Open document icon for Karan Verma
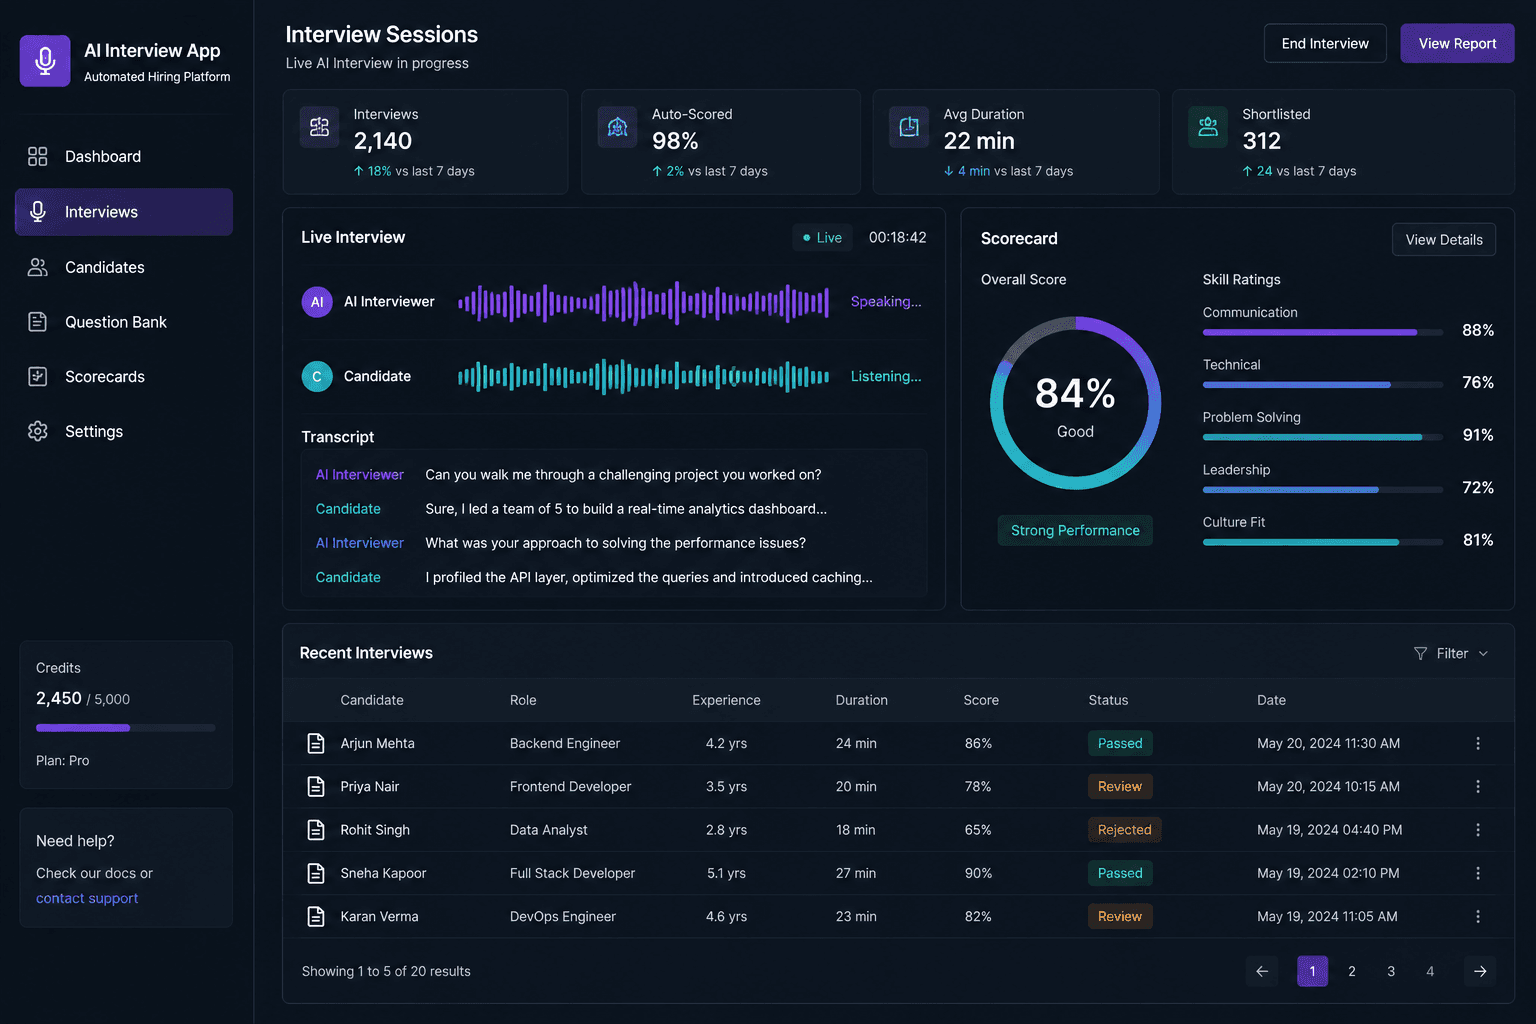 [x=316, y=916]
